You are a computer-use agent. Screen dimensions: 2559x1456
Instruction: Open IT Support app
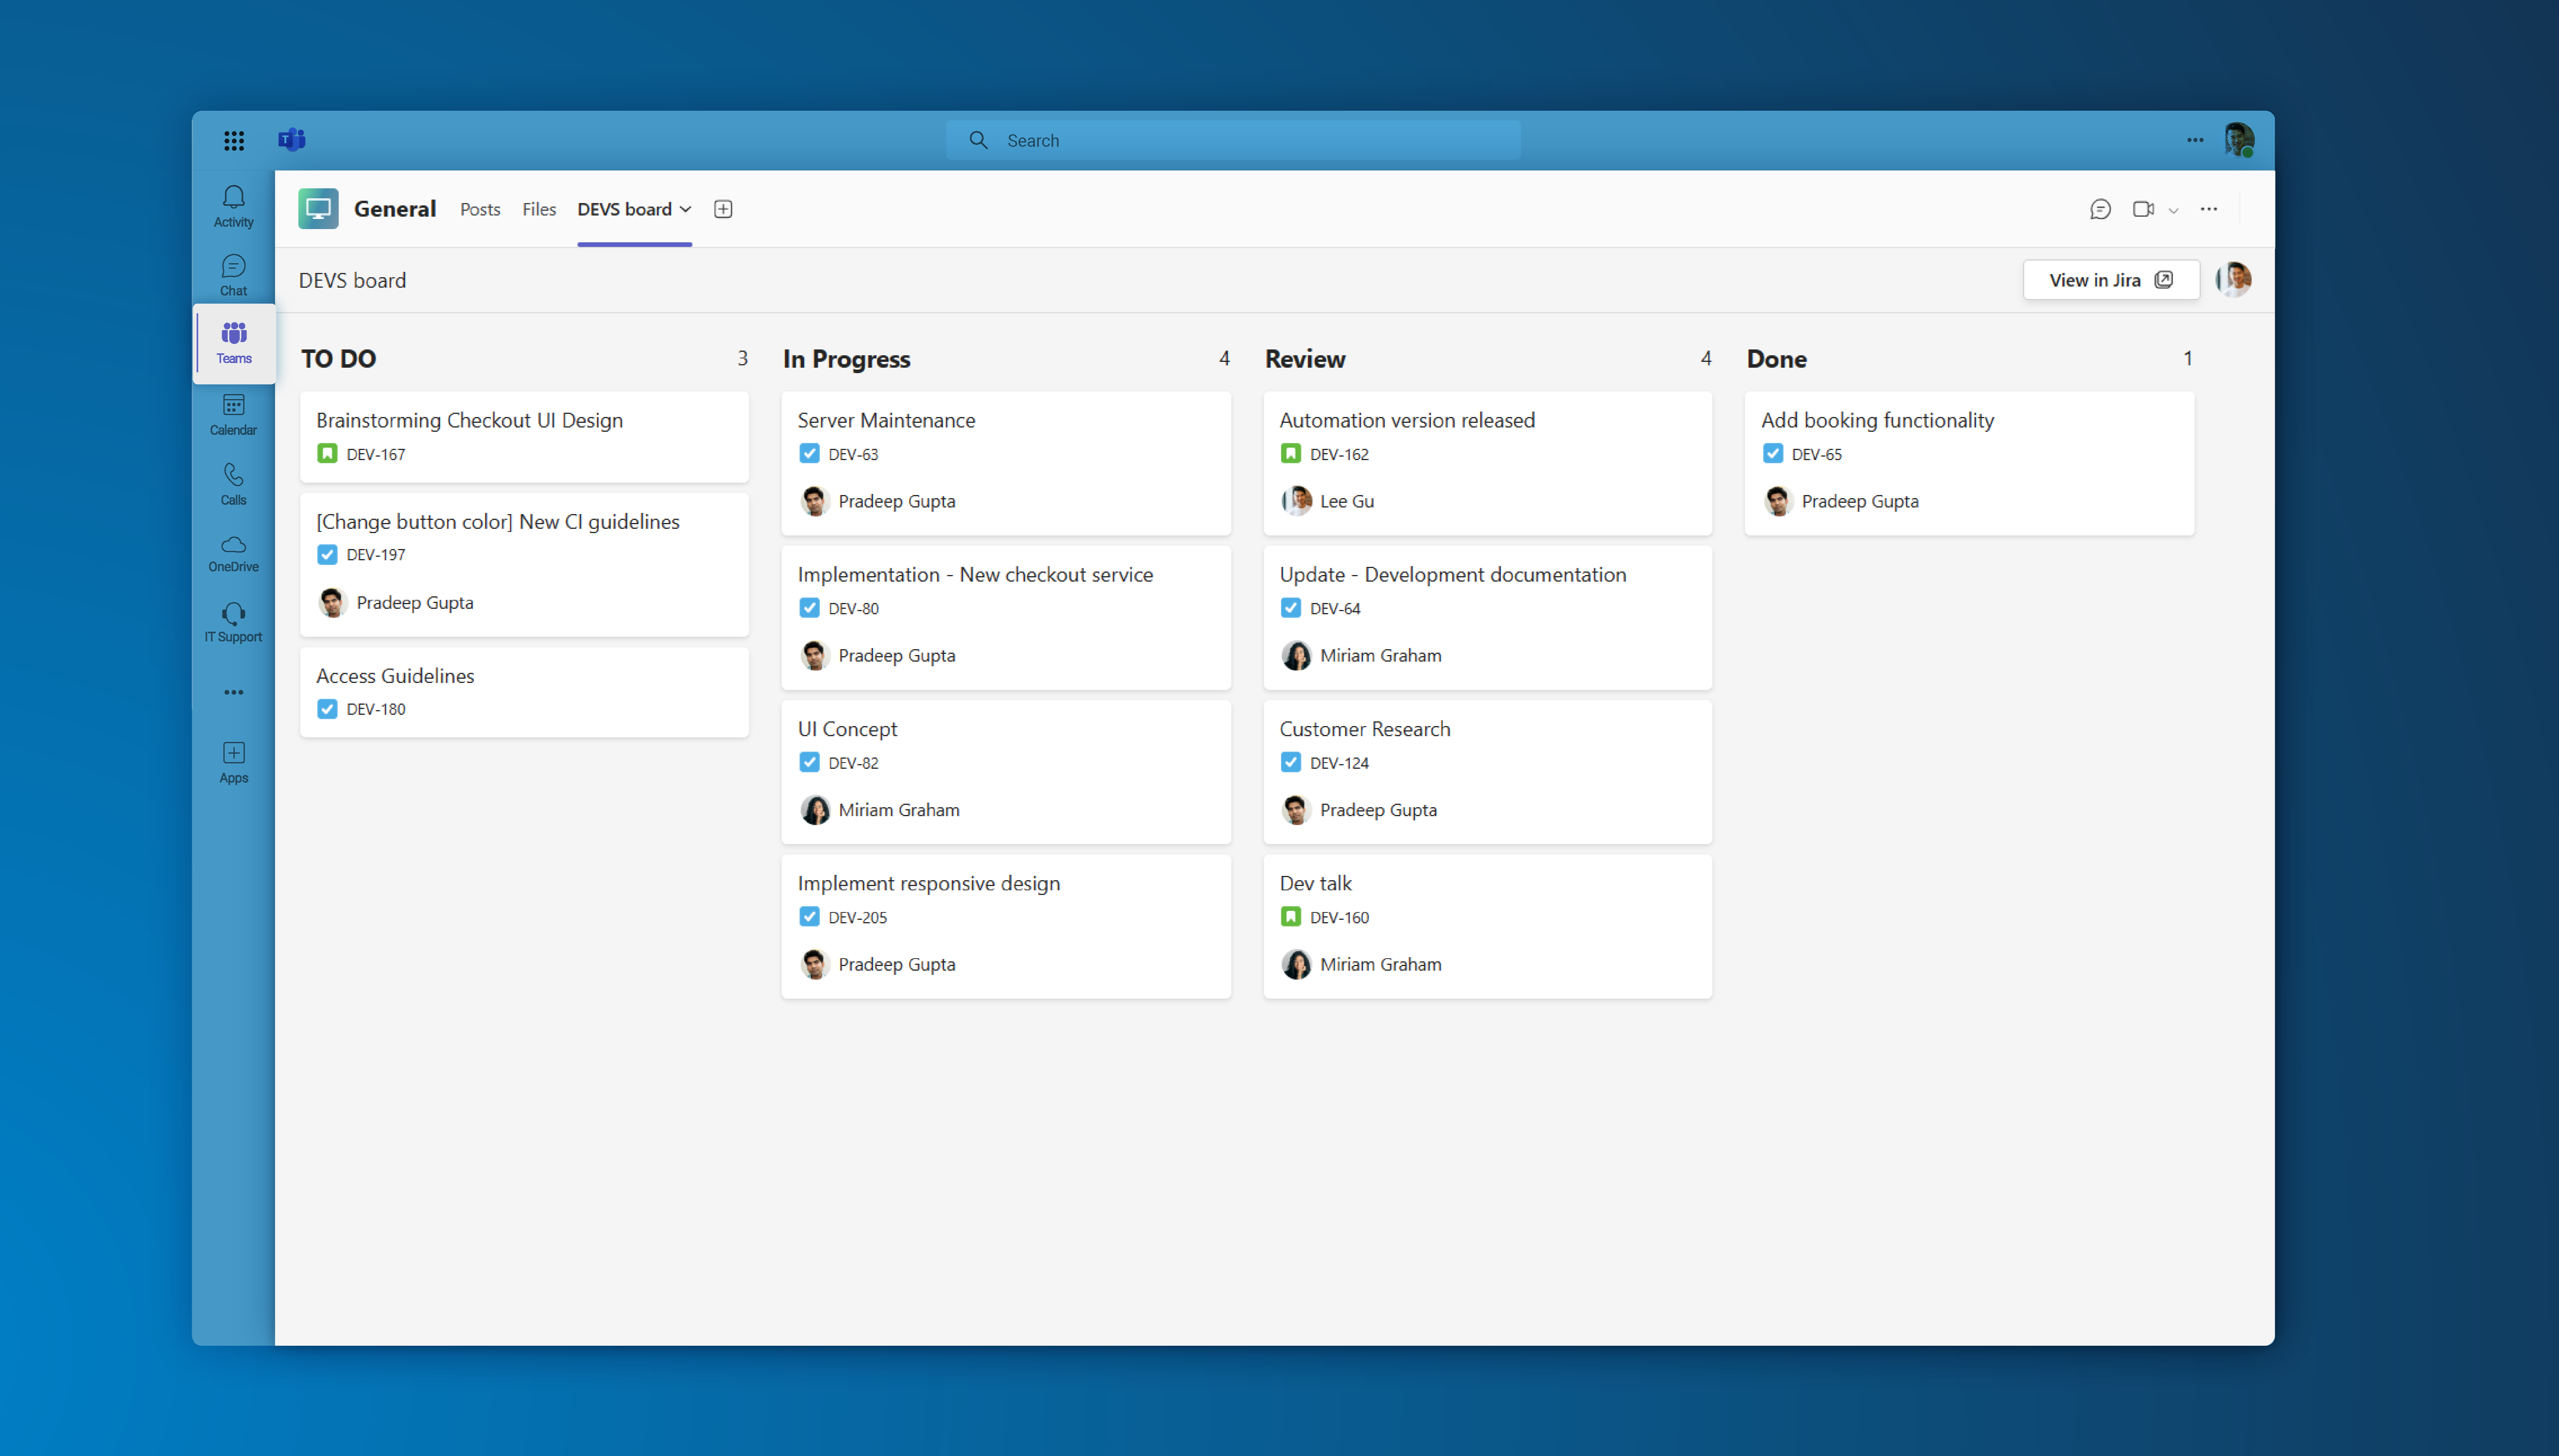233,622
